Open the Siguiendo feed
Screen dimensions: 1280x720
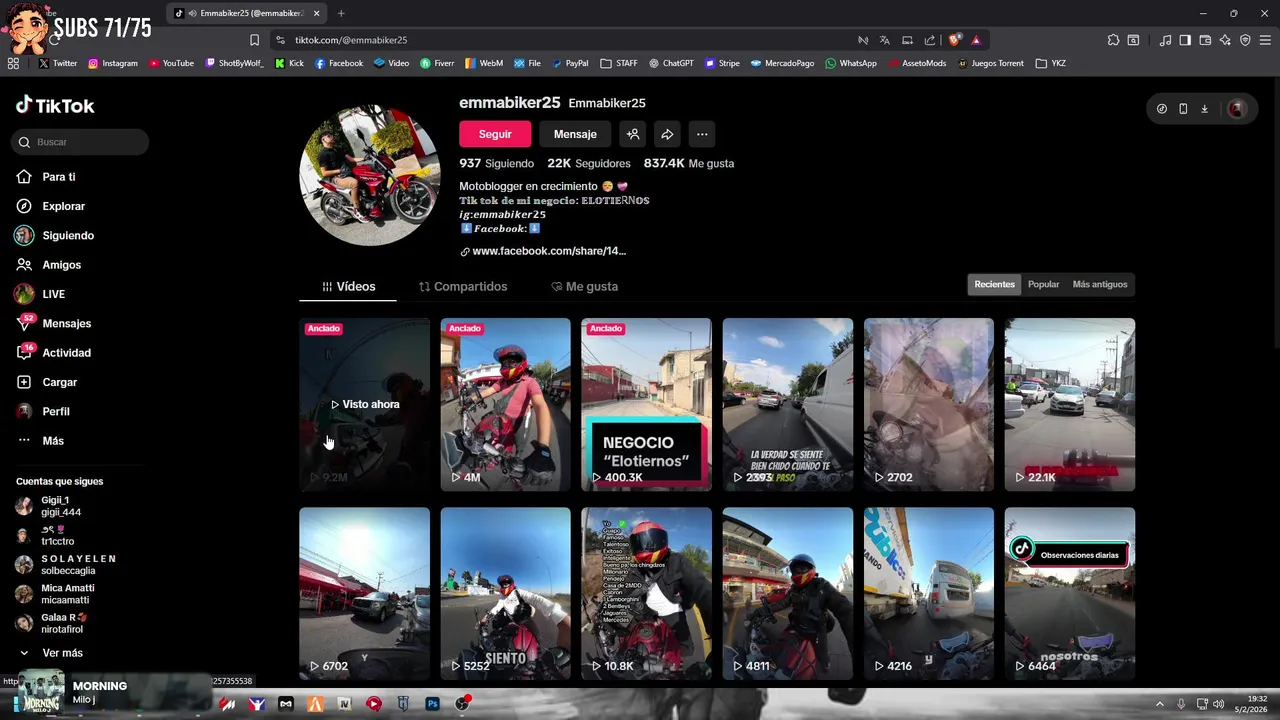click(55, 235)
